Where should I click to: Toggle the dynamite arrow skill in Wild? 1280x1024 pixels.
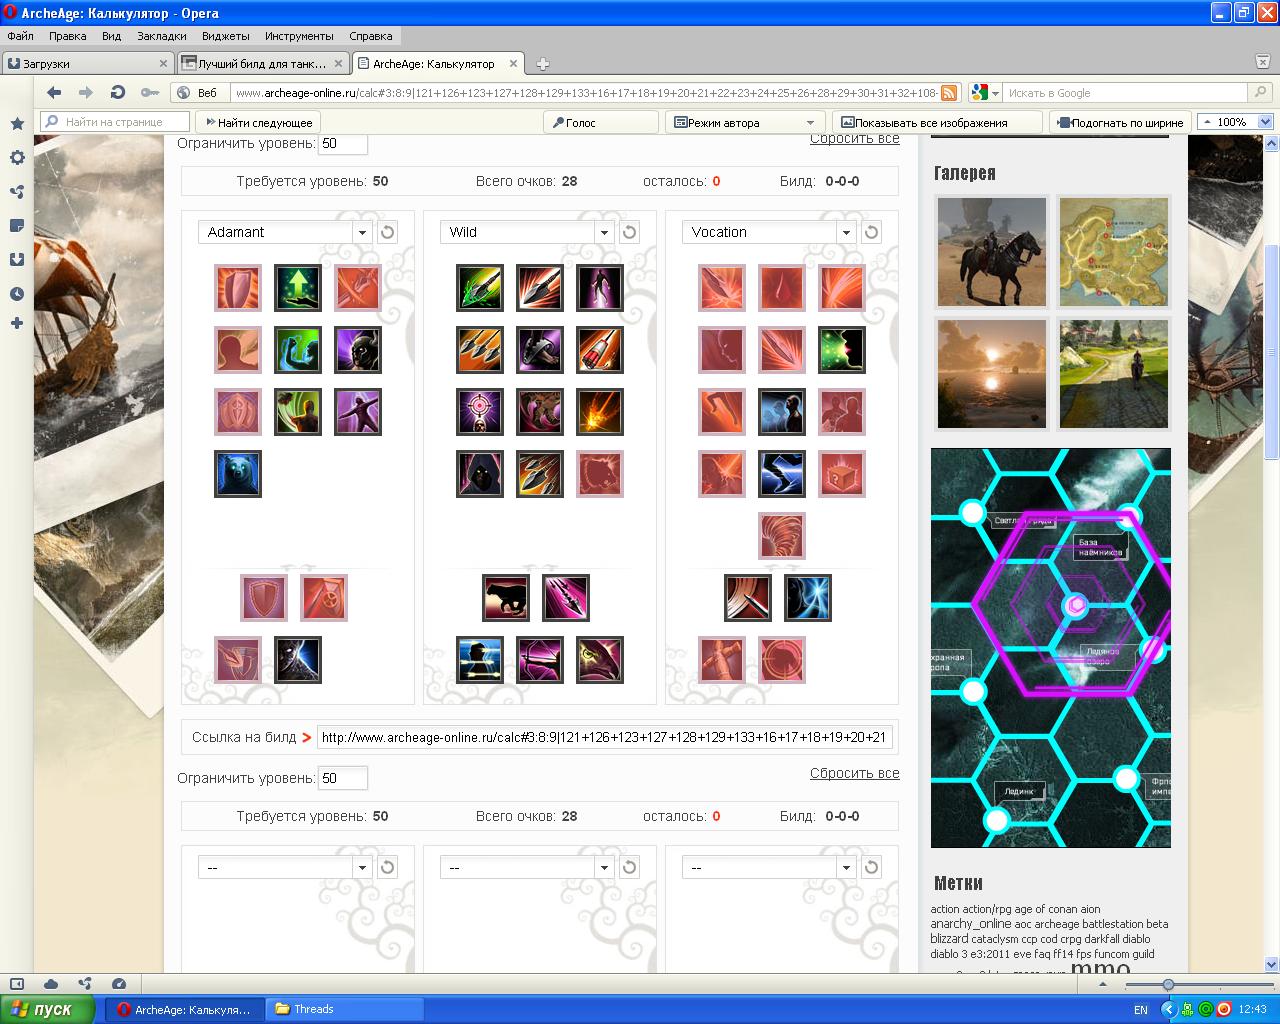[600, 350]
